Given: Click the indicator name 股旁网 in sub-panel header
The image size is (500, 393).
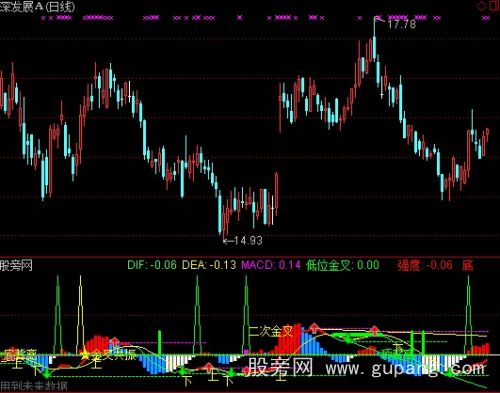Looking at the screenshot, I should click(x=16, y=266).
